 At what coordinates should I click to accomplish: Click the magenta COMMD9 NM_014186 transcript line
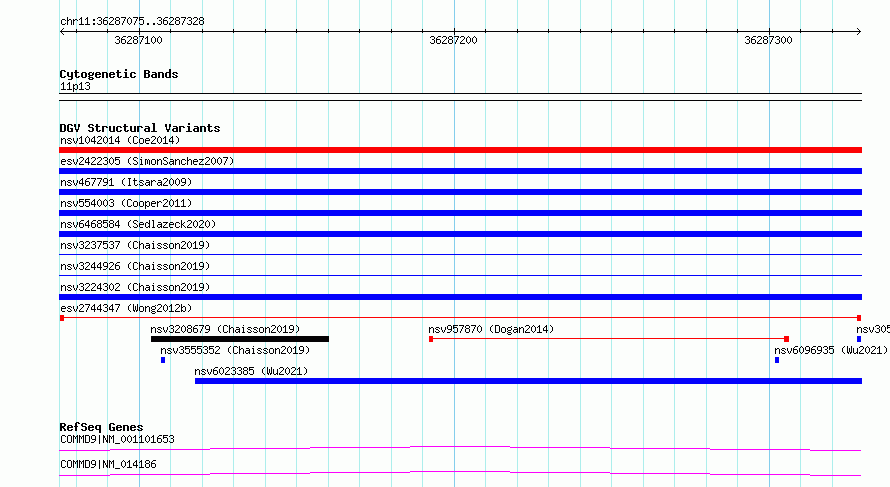tap(460, 473)
